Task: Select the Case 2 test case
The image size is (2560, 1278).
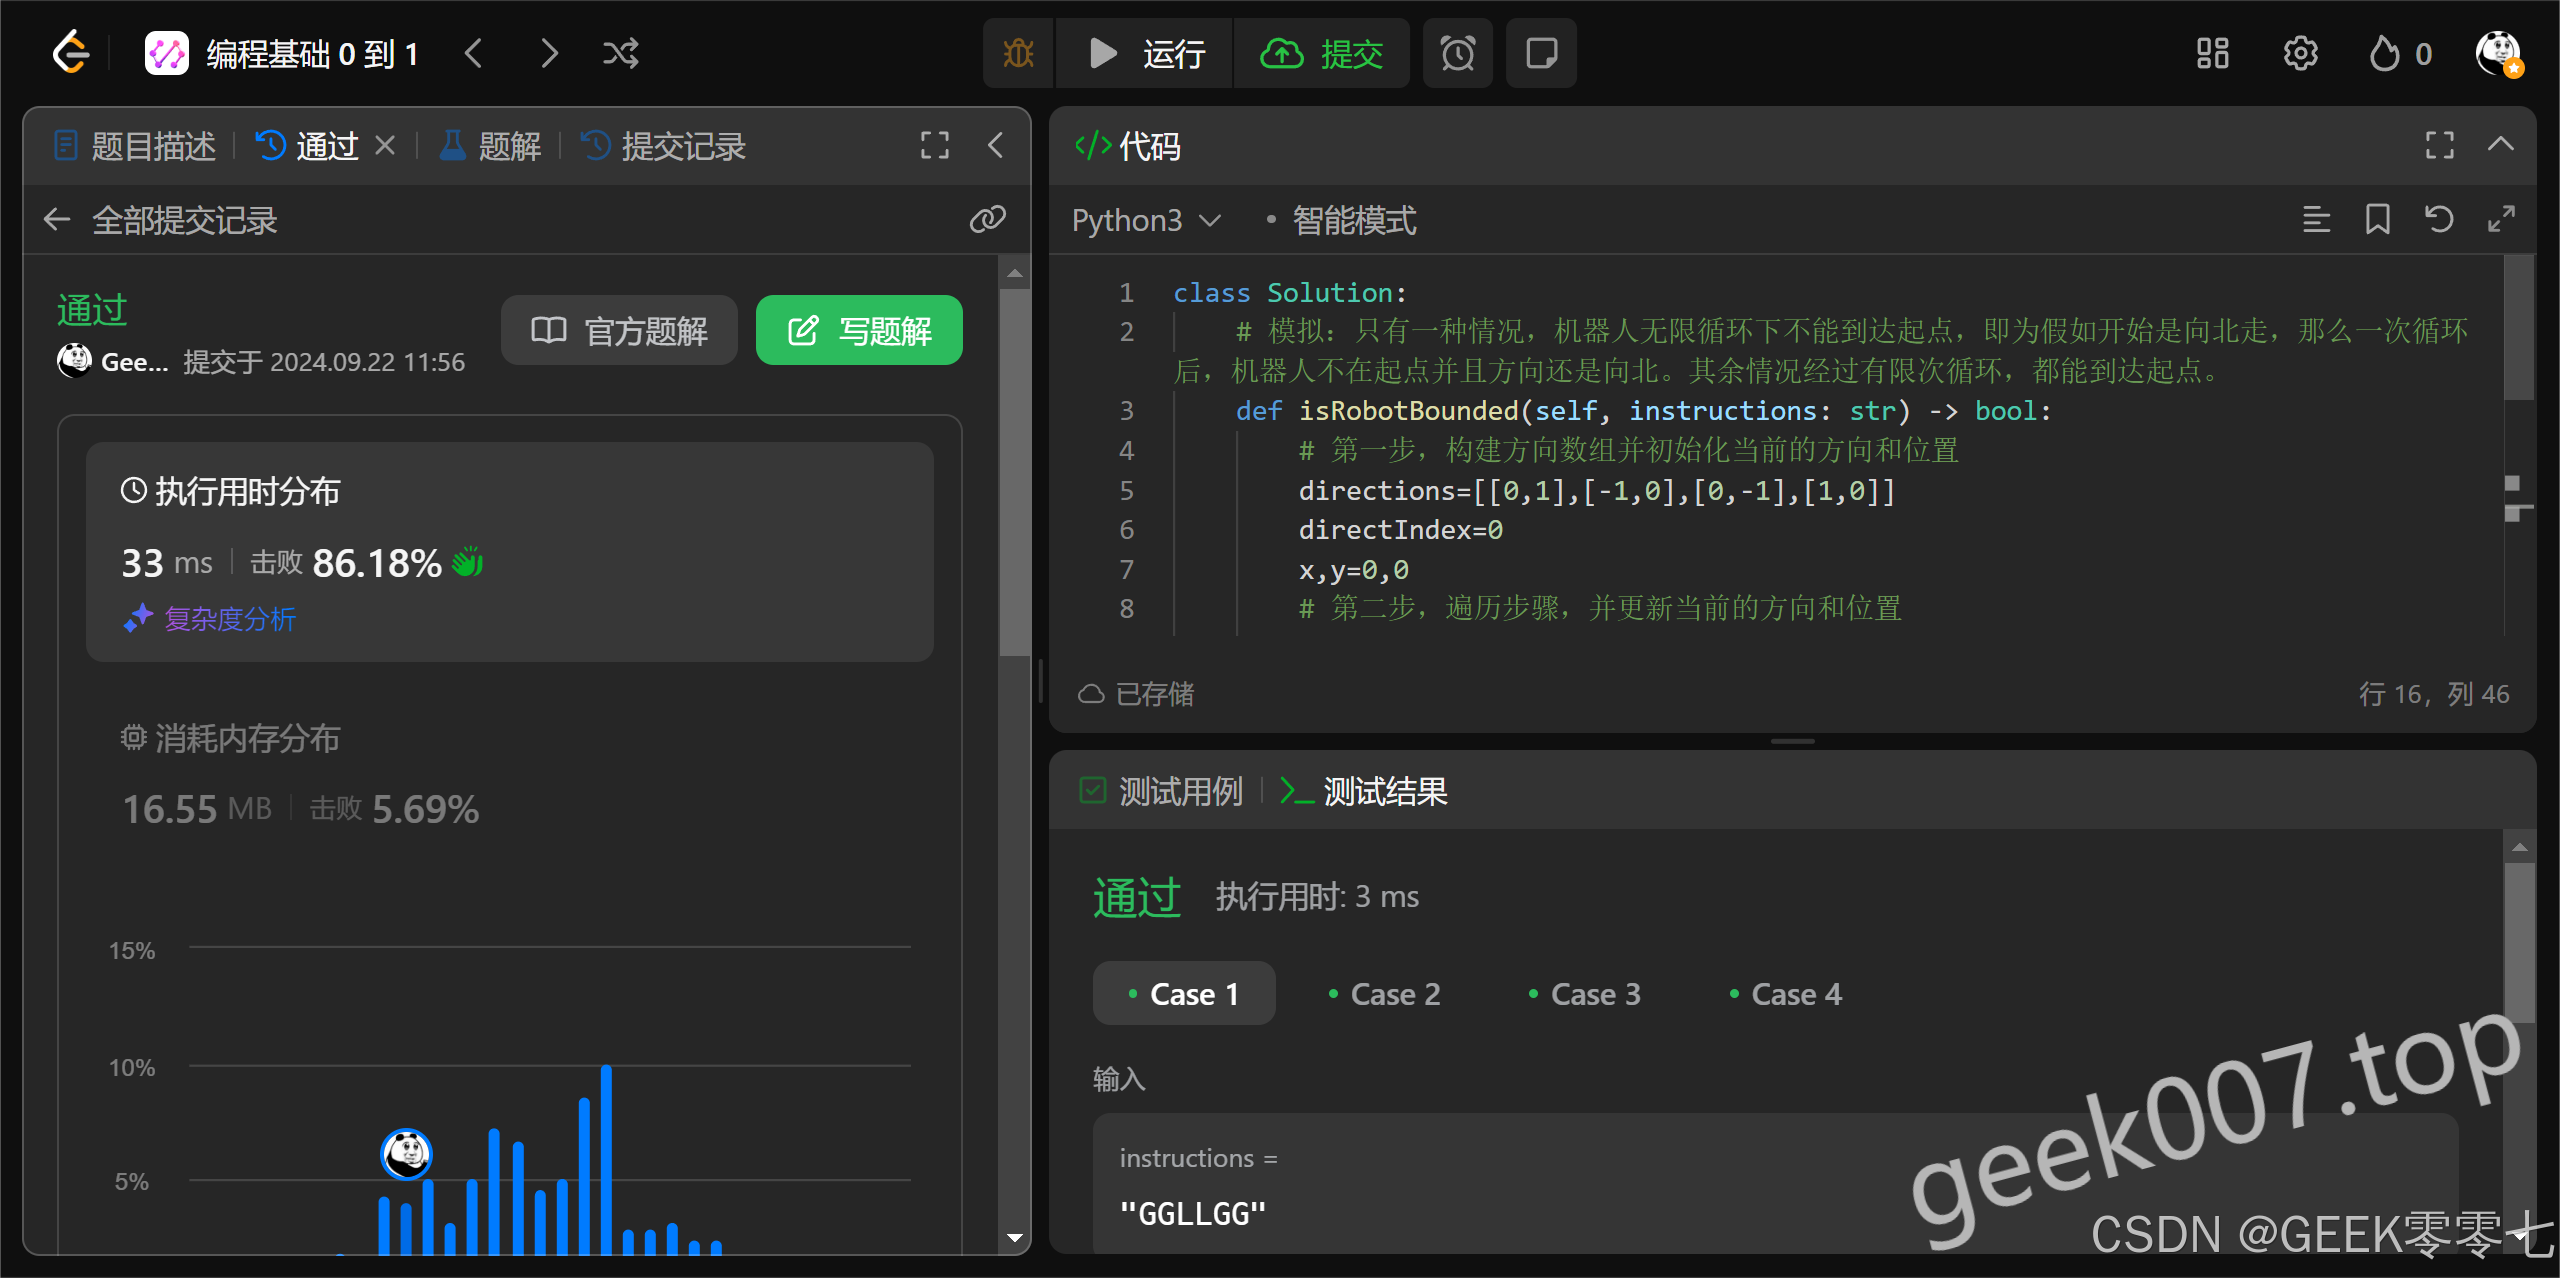Action: pyautogui.click(x=1385, y=994)
